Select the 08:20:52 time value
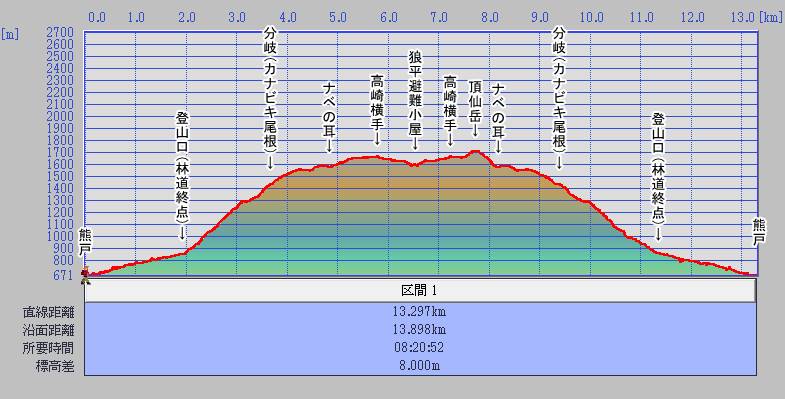This screenshot has width=785, height=399. [420, 348]
